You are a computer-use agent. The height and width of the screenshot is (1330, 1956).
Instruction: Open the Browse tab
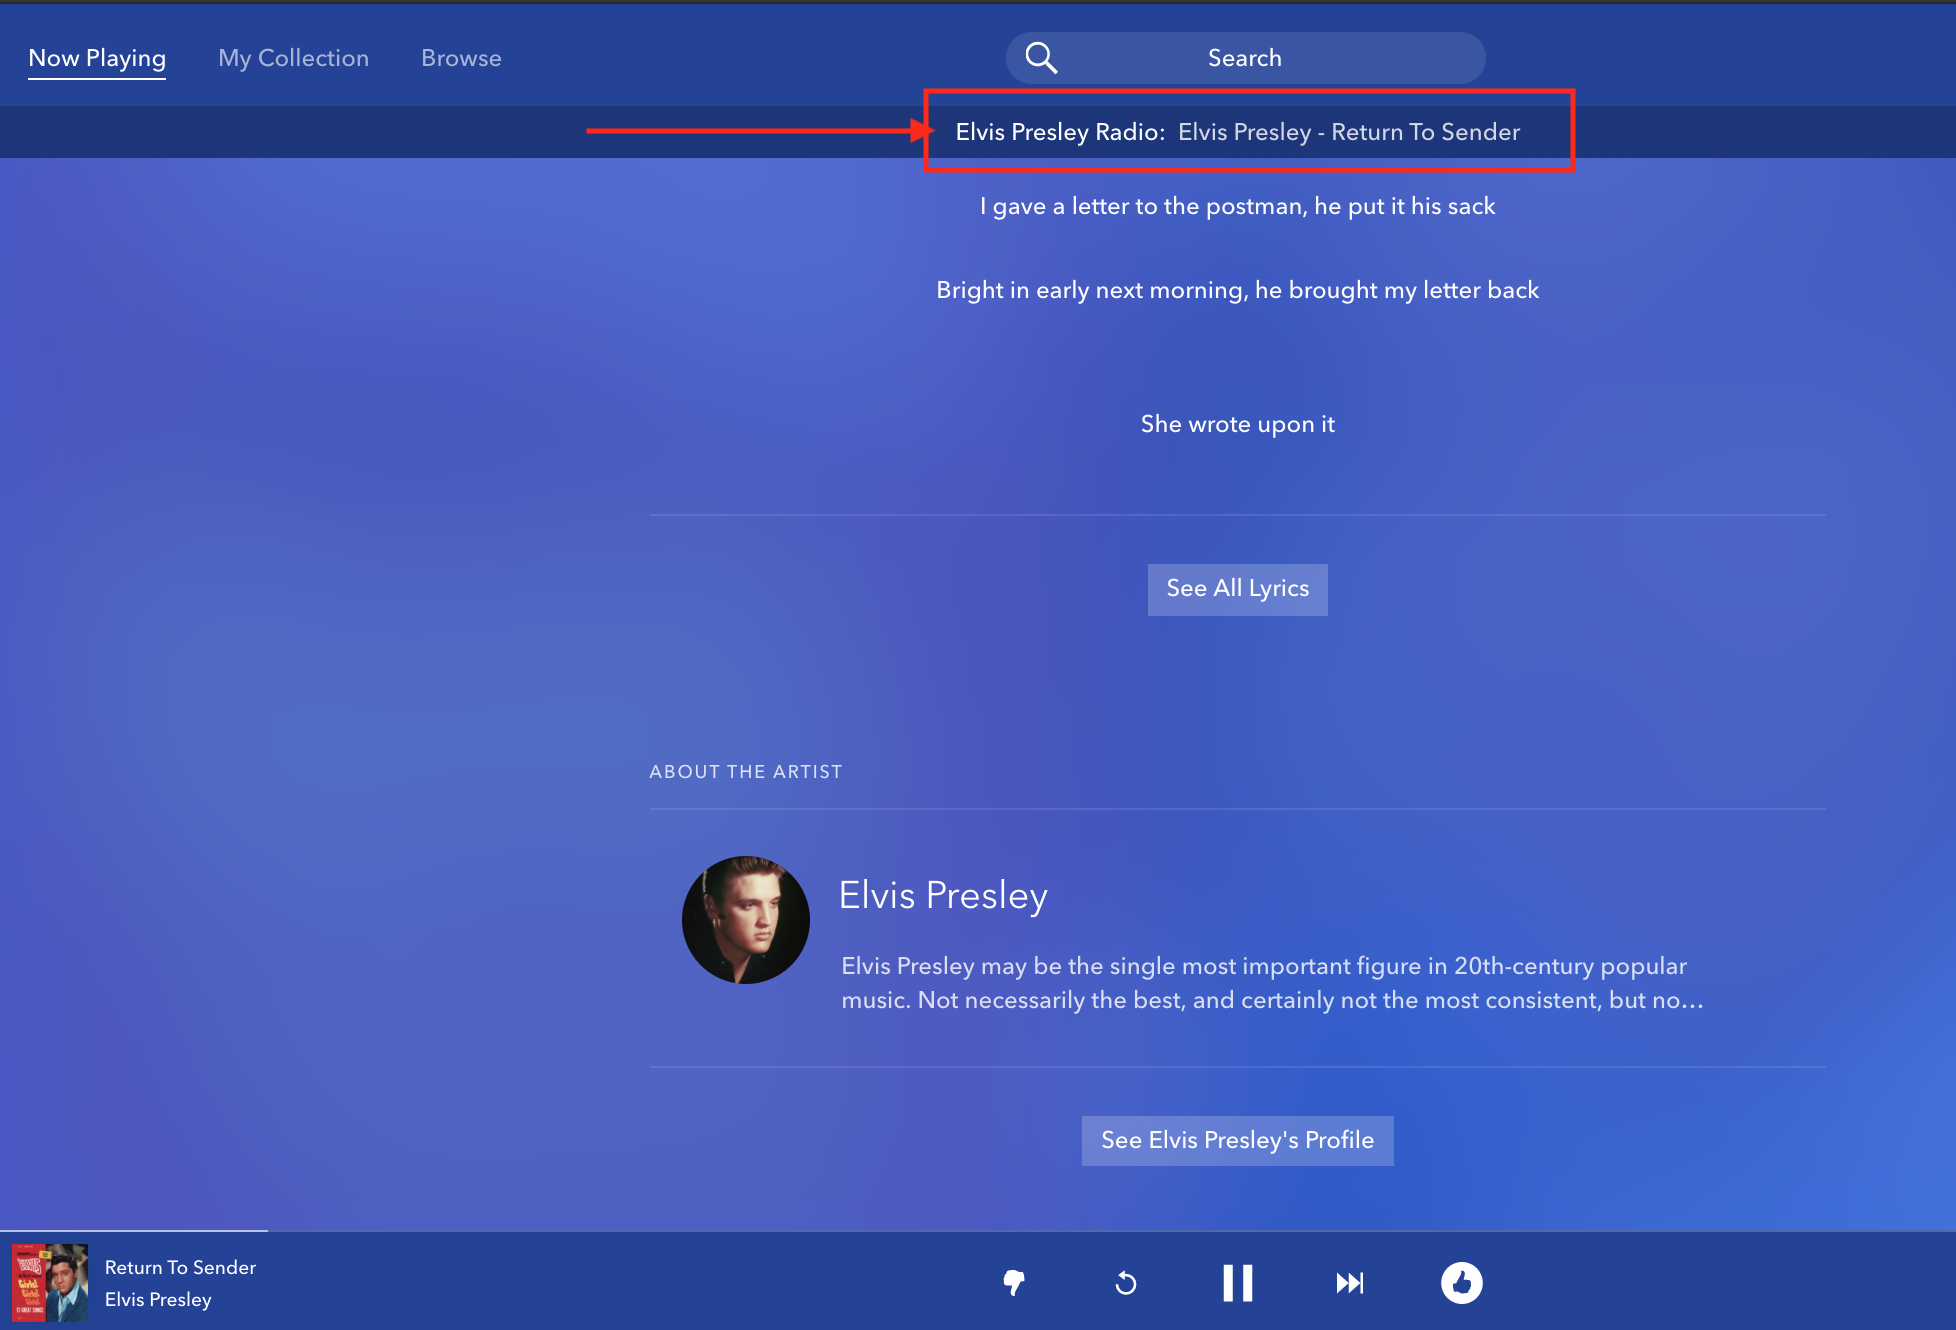[461, 58]
